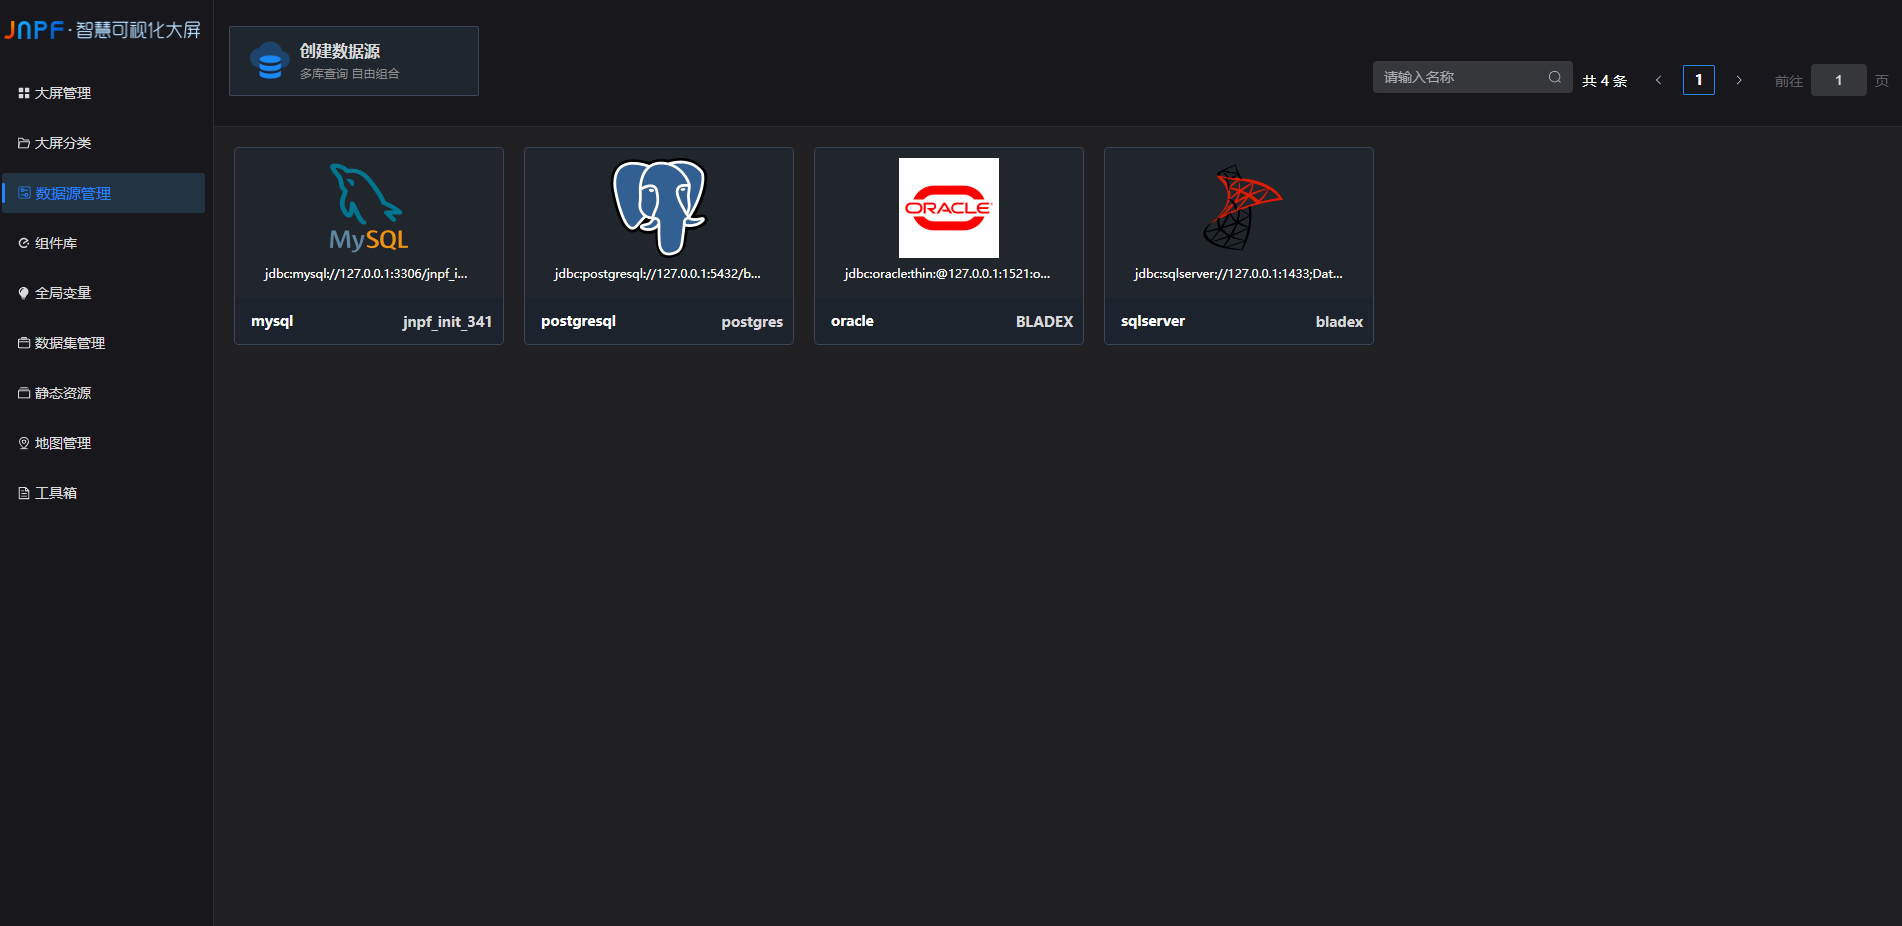
Task: Click the search magnifier icon
Action: tap(1555, 77)
